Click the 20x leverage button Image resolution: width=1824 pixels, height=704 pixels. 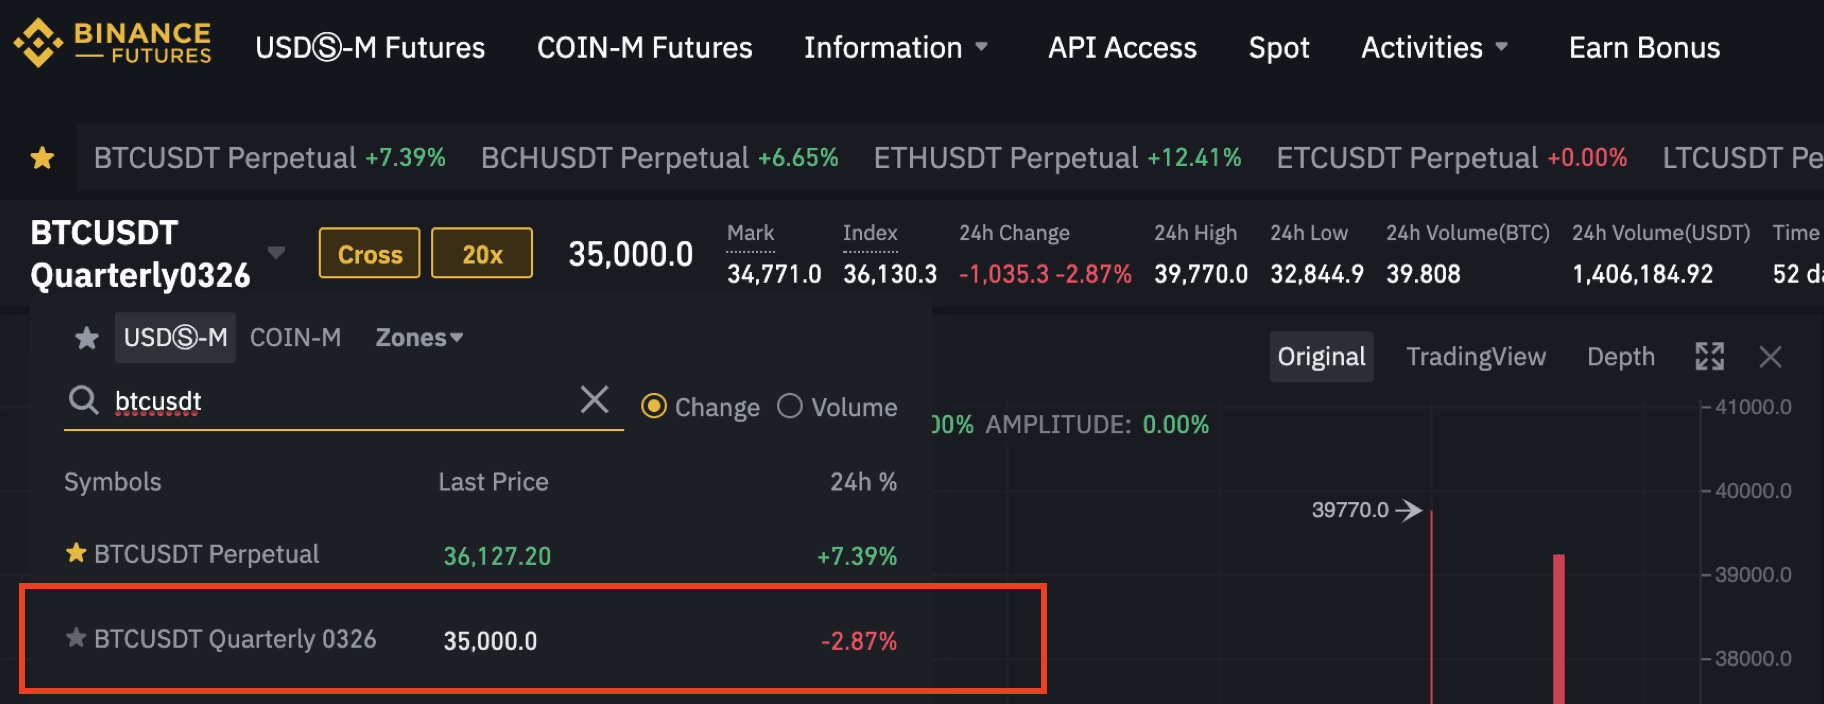coord(482,253)
